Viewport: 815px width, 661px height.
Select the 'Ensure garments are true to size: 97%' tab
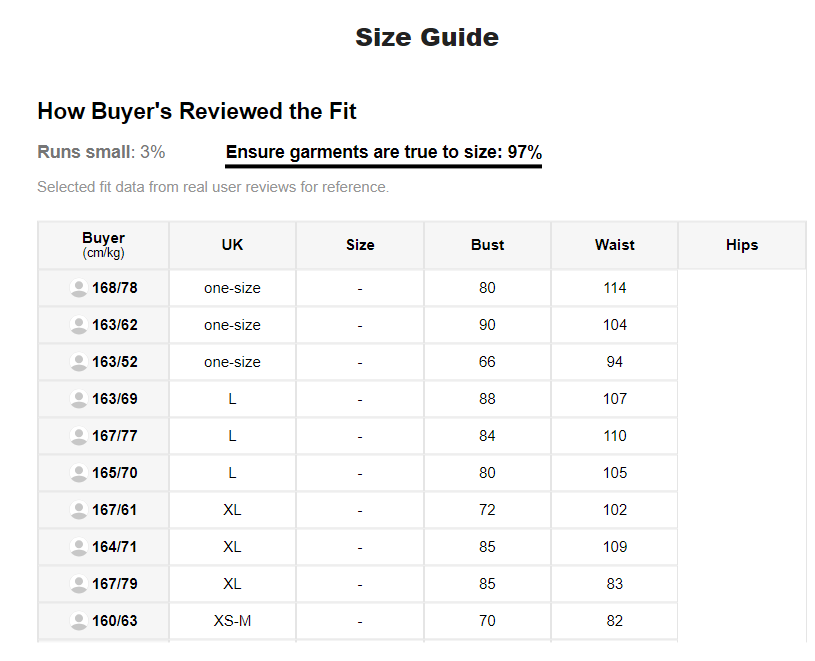click(x=383, y=153)
